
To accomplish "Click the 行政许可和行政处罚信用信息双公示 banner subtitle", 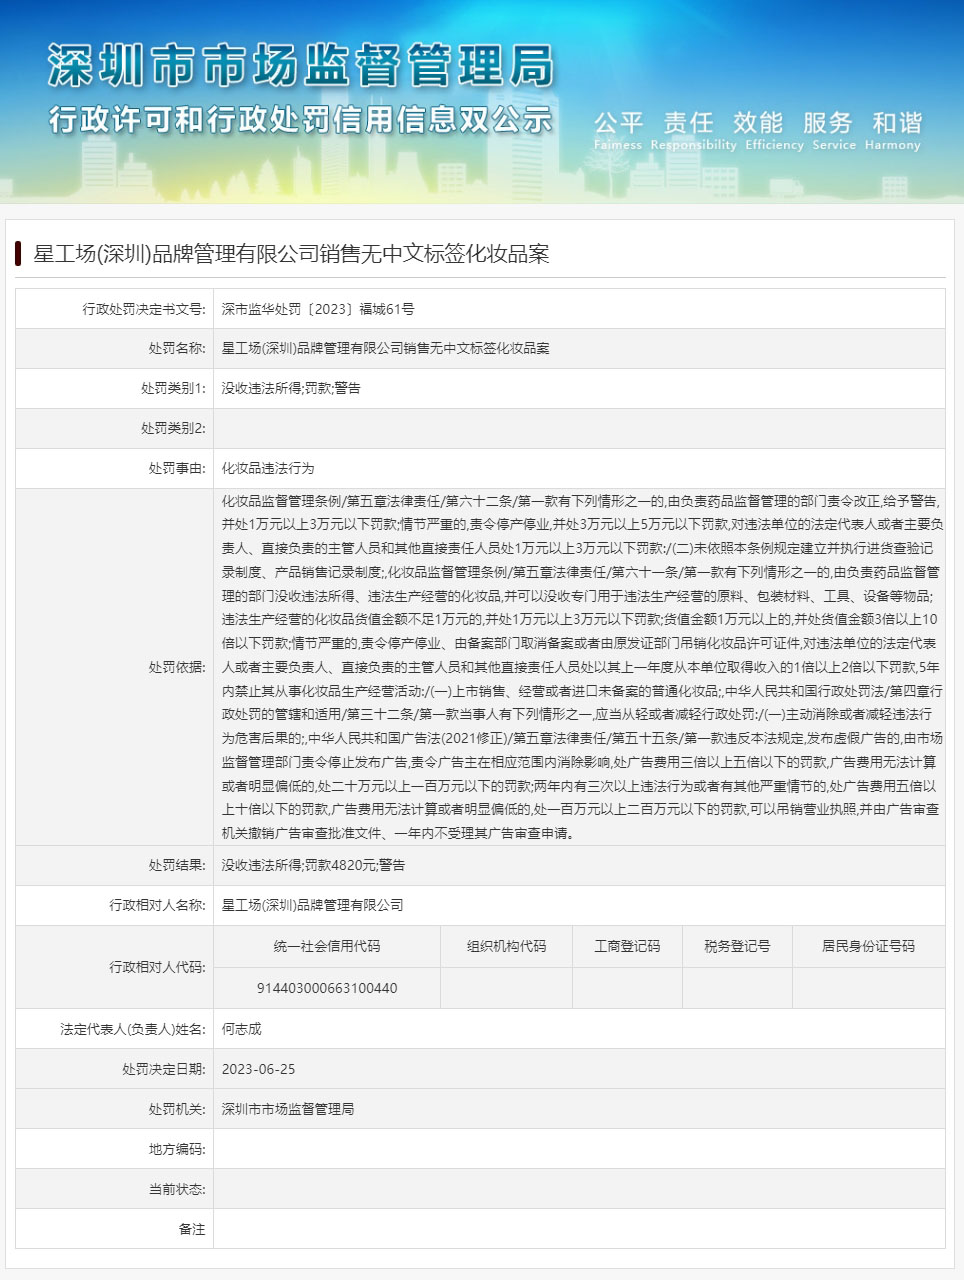I will (x=301, y=119).
